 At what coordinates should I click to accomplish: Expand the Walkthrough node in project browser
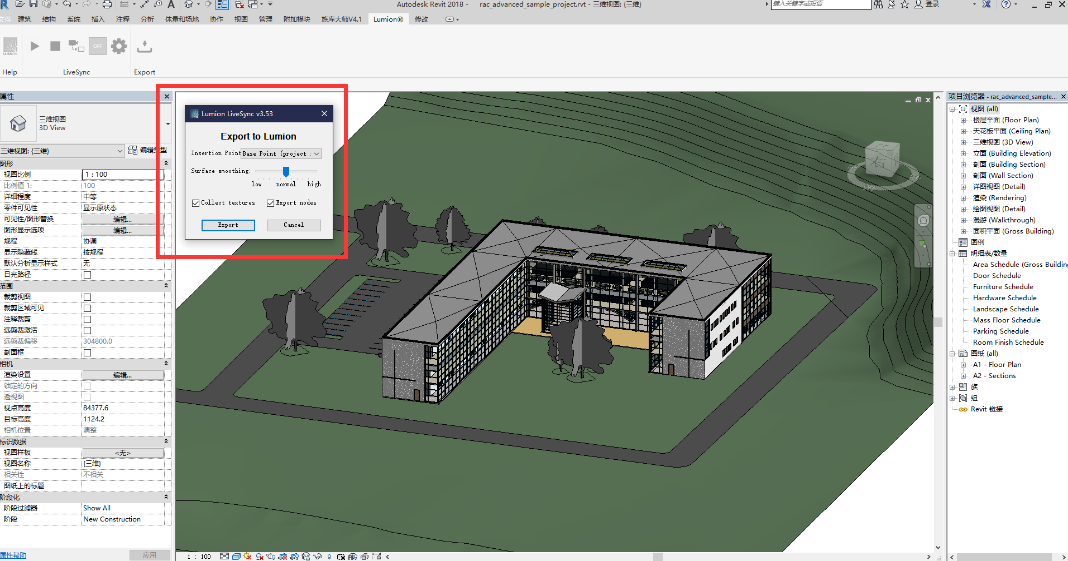(964, 220)
